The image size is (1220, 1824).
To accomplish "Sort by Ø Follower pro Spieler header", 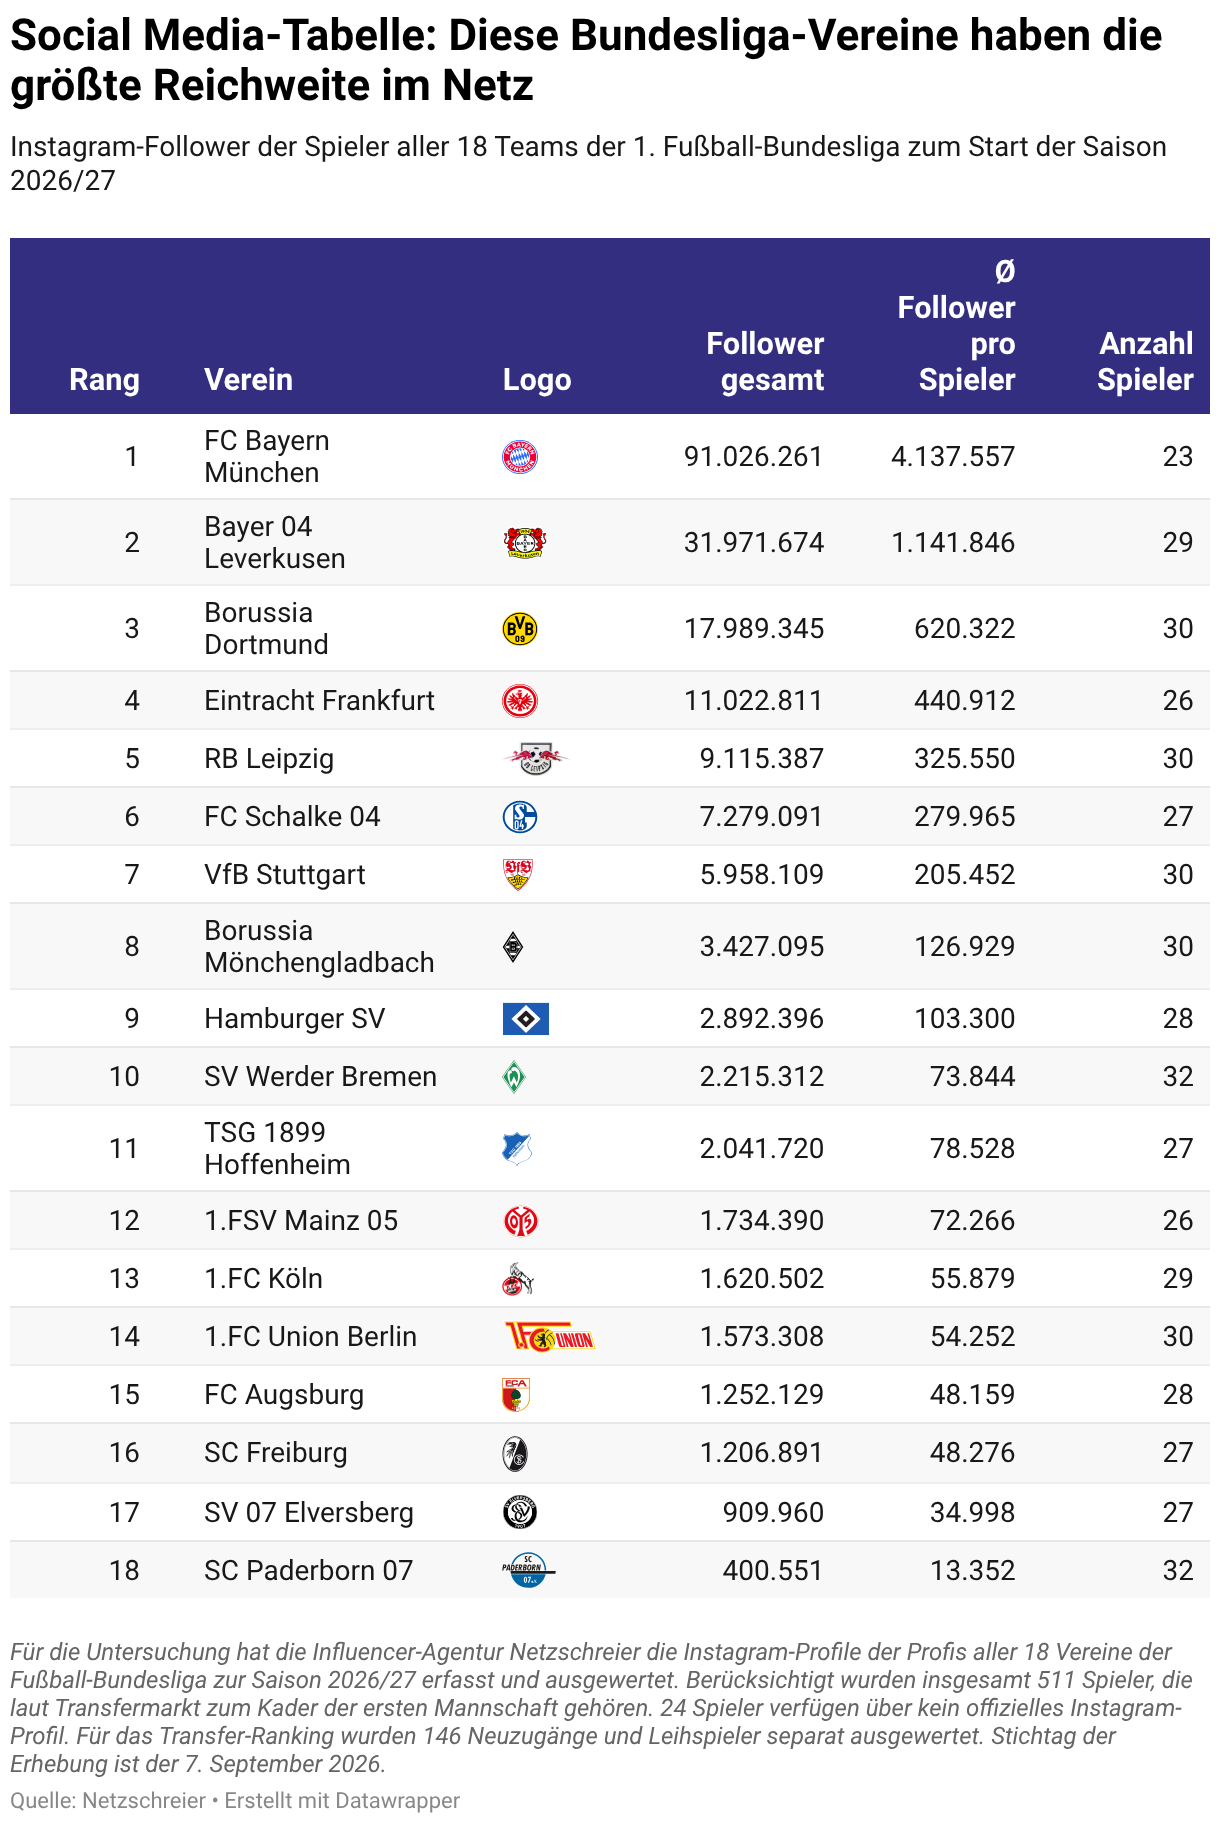I will 956,326.
